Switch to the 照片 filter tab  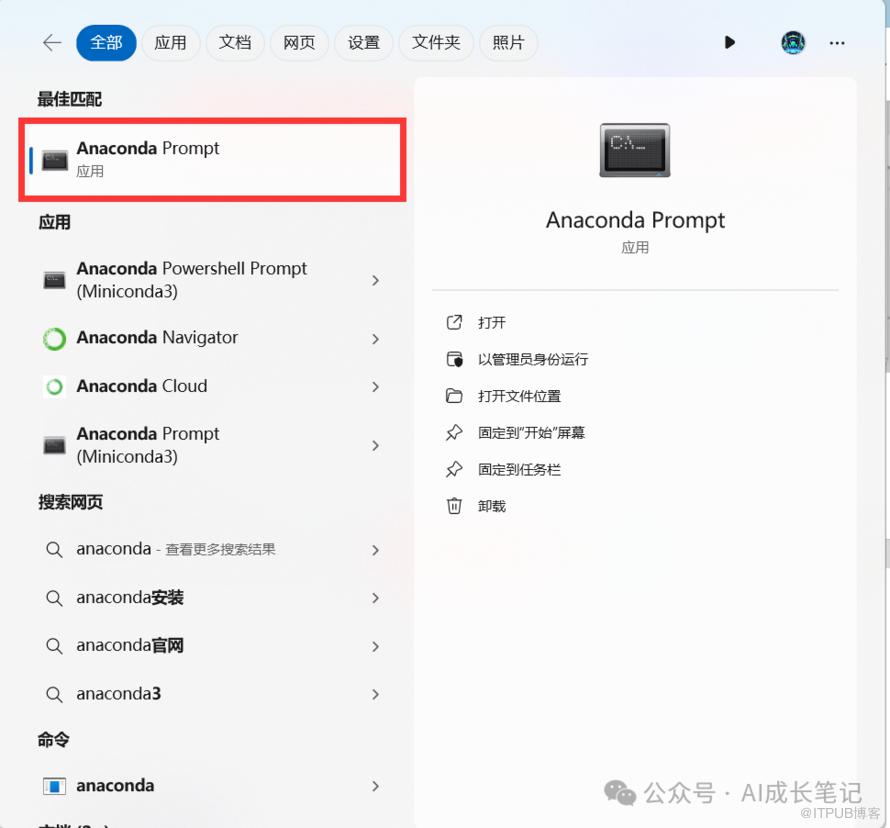click(x=508, y=43)
